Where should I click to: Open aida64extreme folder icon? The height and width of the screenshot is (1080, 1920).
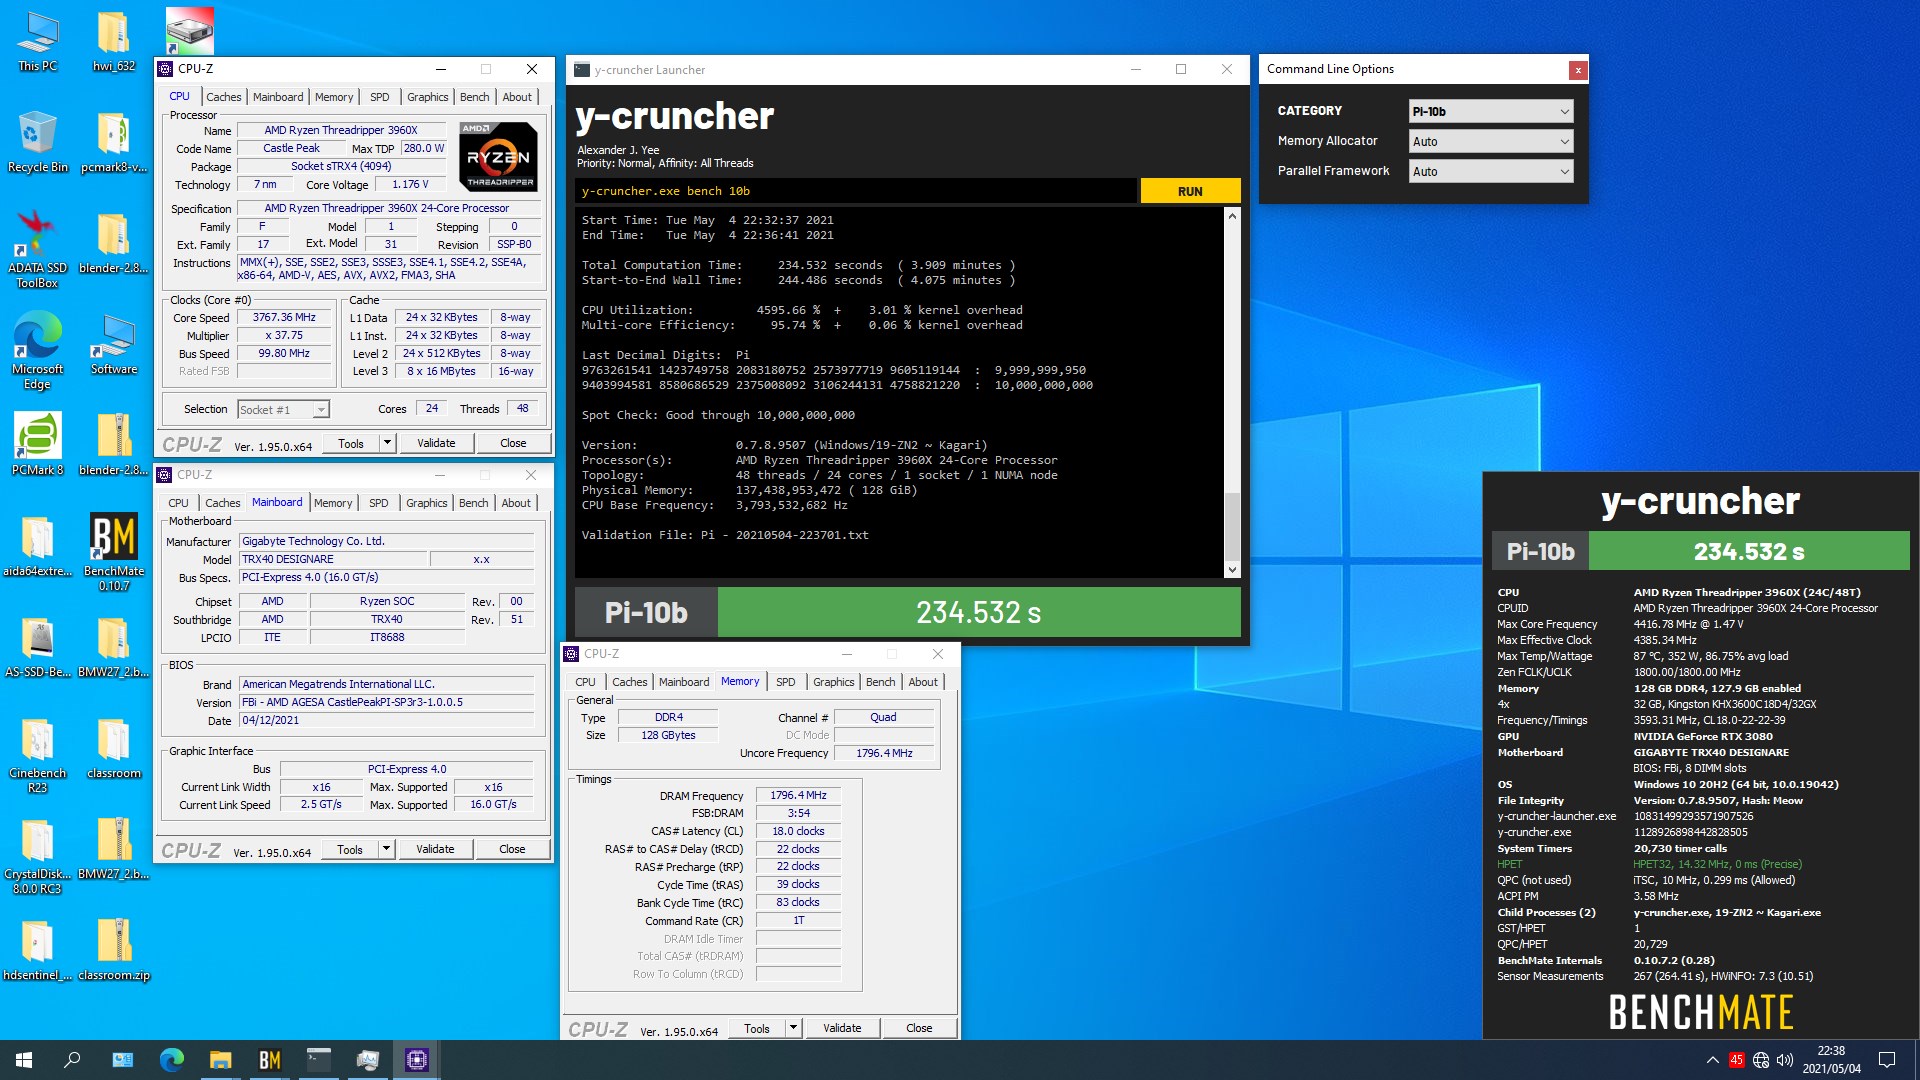[x=37, y=547]
